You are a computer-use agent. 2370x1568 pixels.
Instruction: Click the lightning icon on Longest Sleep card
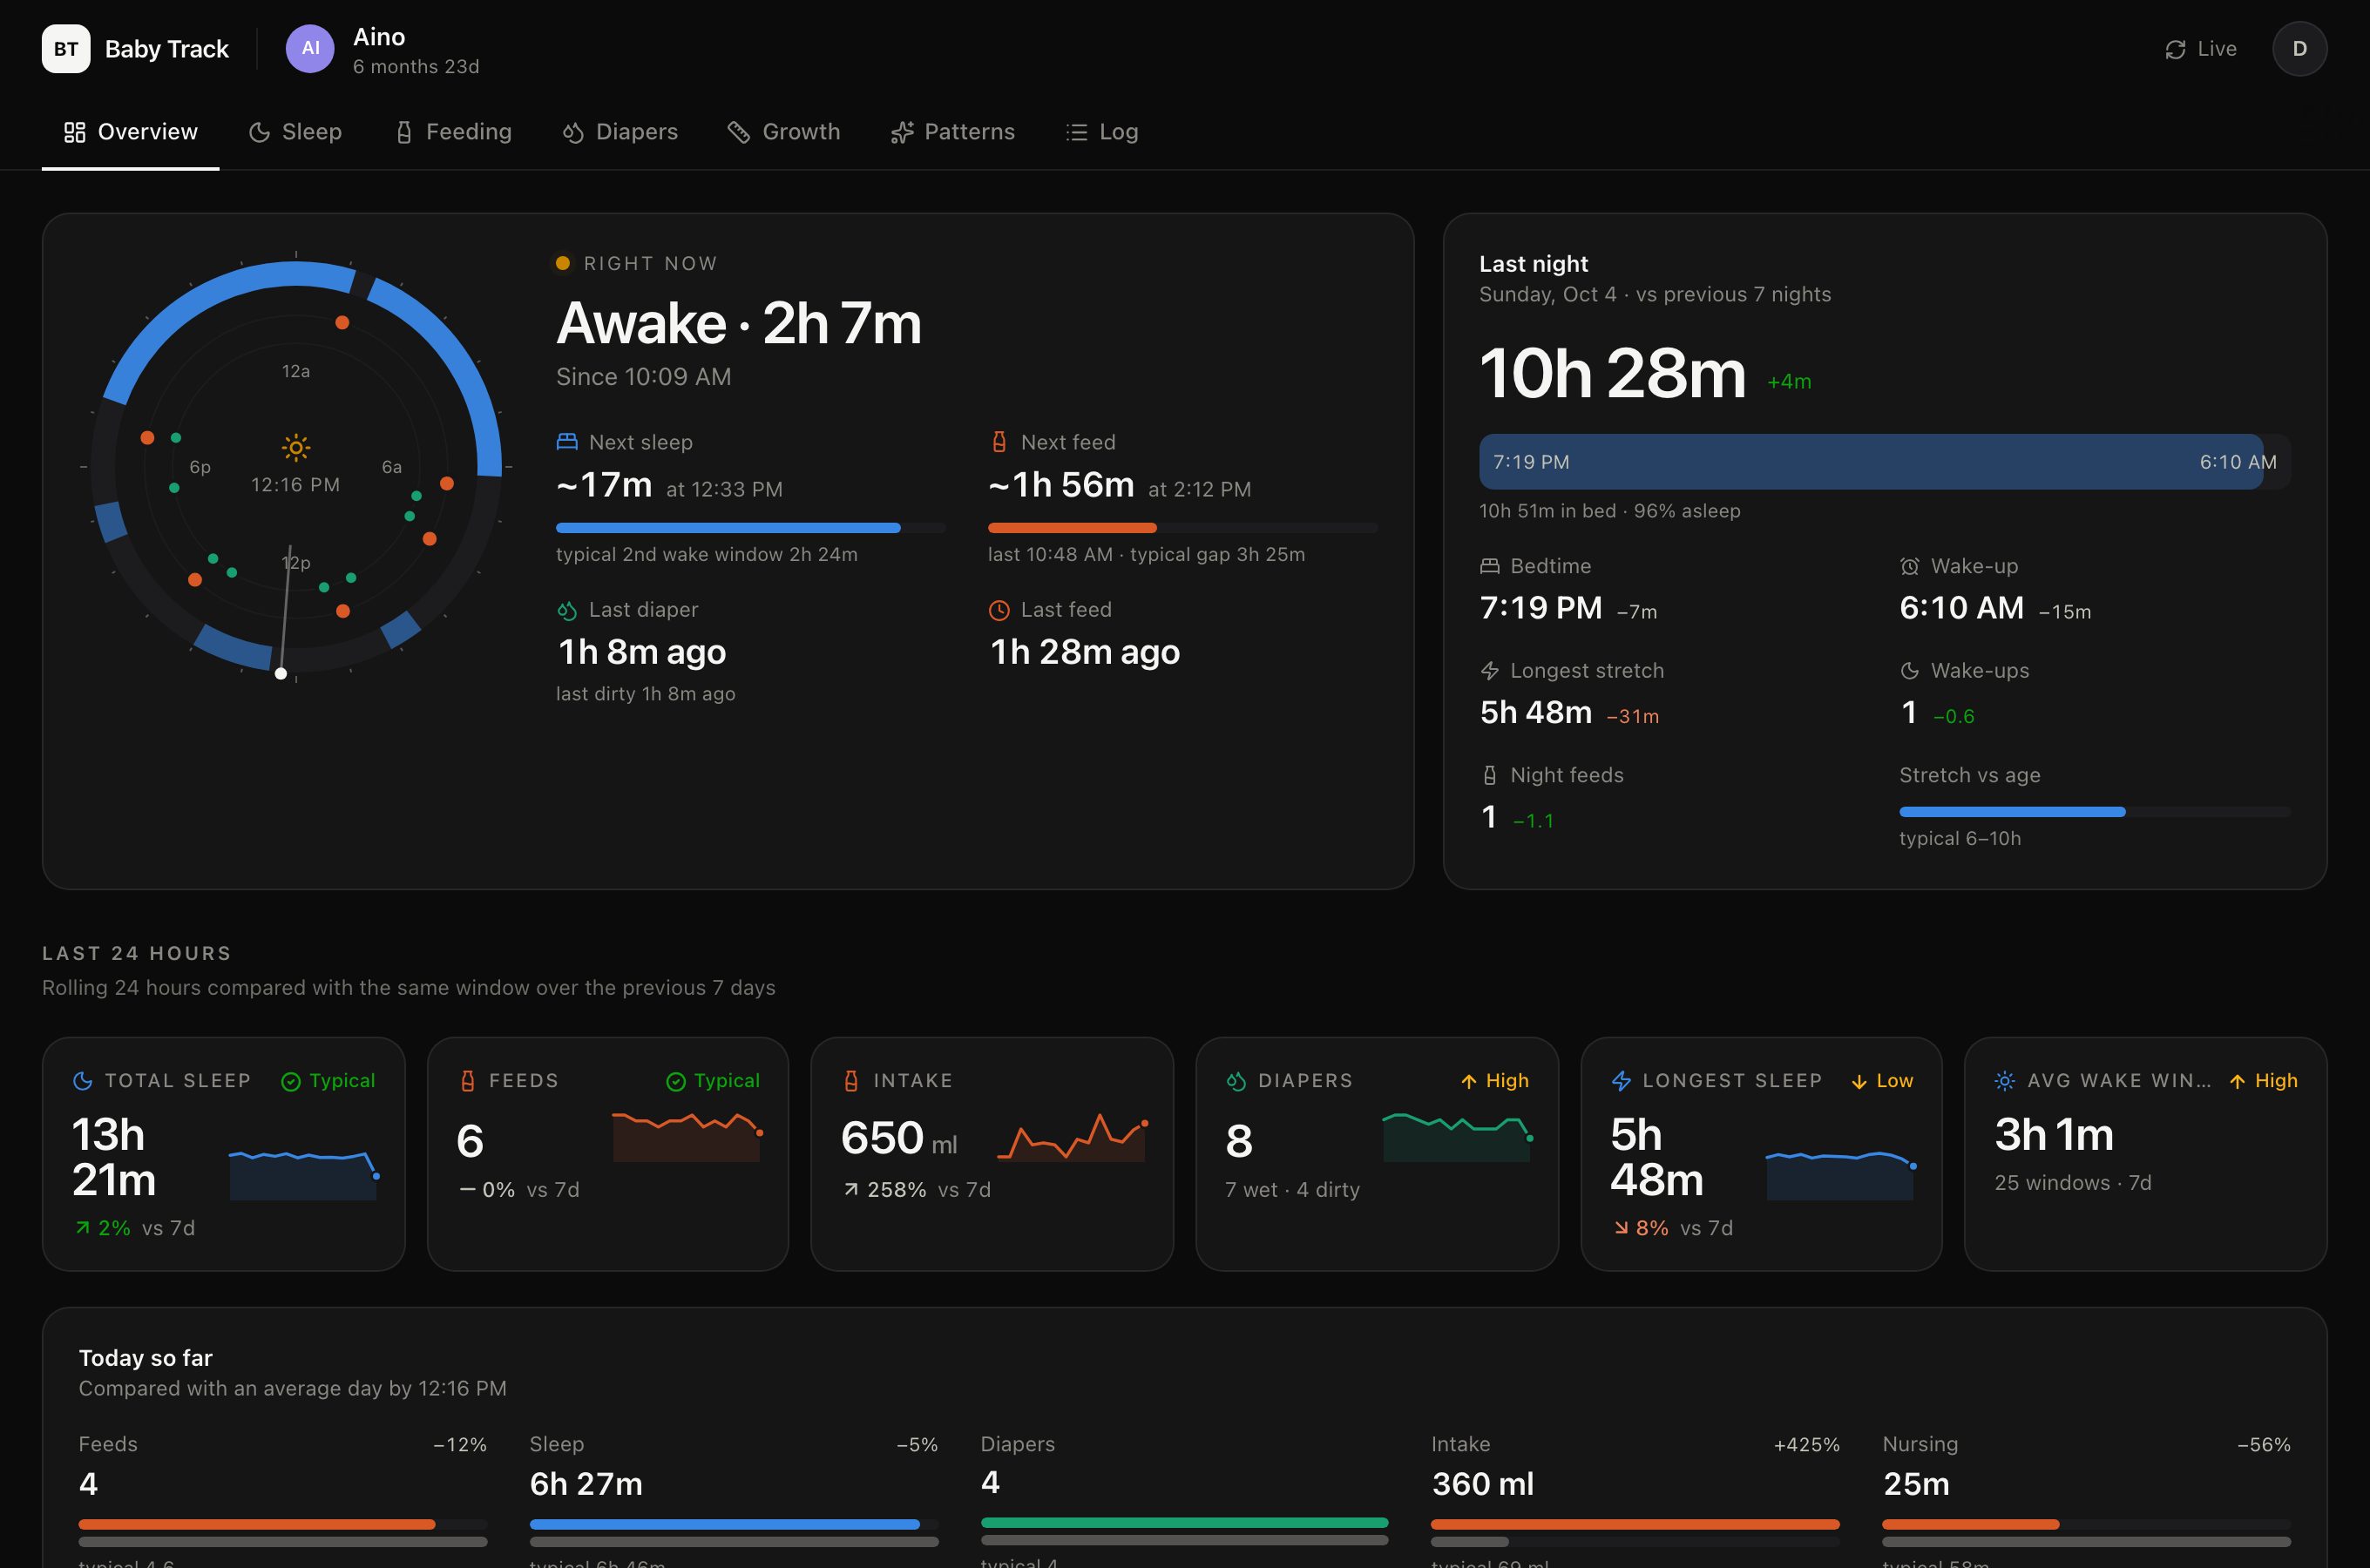(1621, 1081)
